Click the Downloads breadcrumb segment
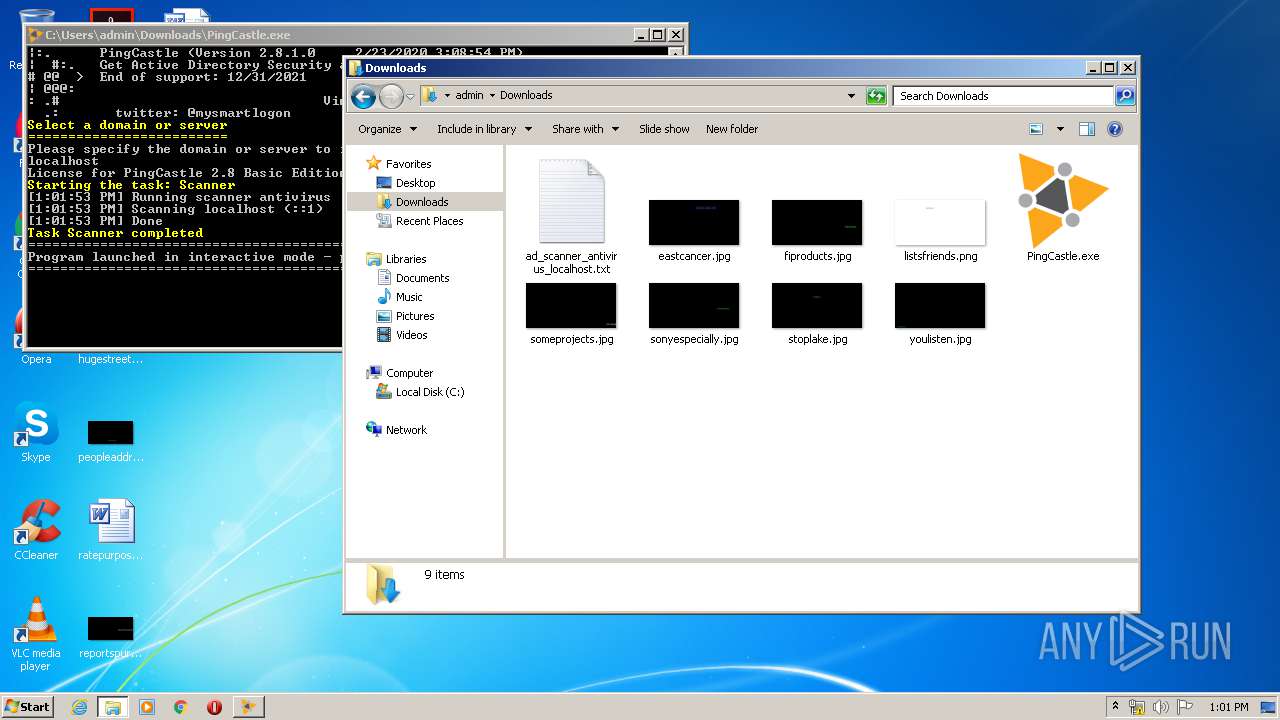Screen dimensions: 1280x720 (526, 96)
